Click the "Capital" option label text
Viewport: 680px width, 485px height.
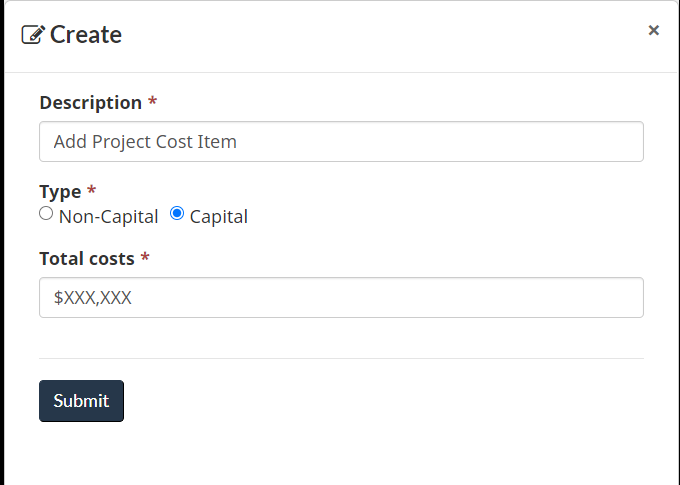(218, 216)
